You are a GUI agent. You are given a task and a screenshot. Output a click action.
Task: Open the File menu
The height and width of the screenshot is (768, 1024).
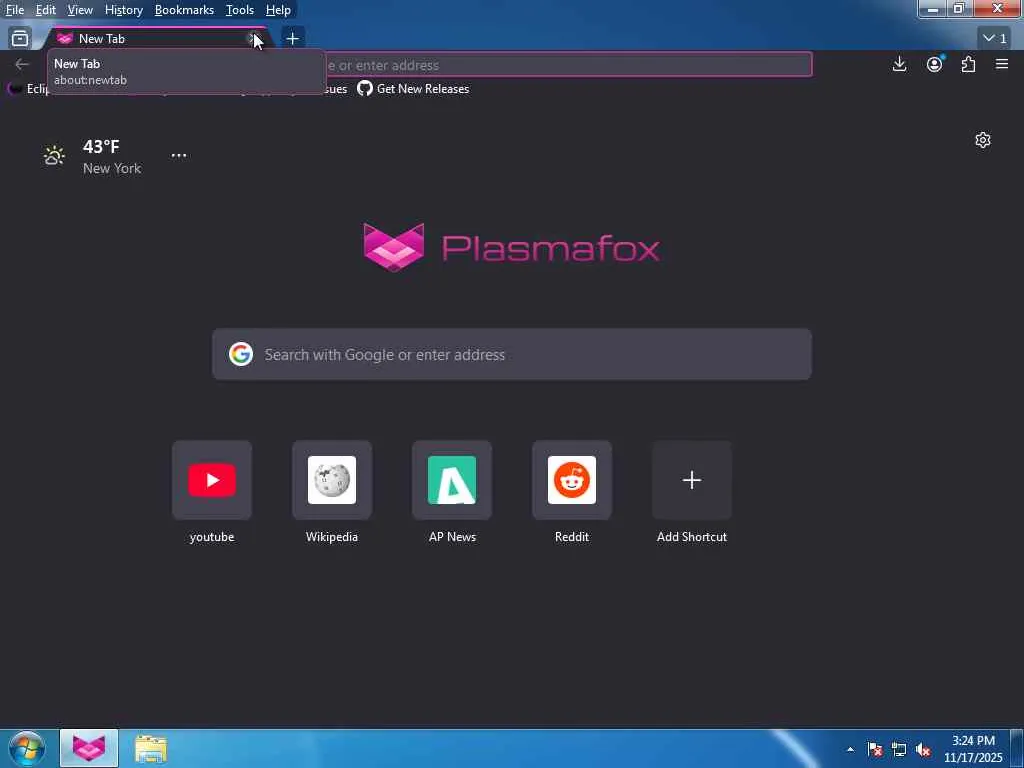[x=14, y=10]
